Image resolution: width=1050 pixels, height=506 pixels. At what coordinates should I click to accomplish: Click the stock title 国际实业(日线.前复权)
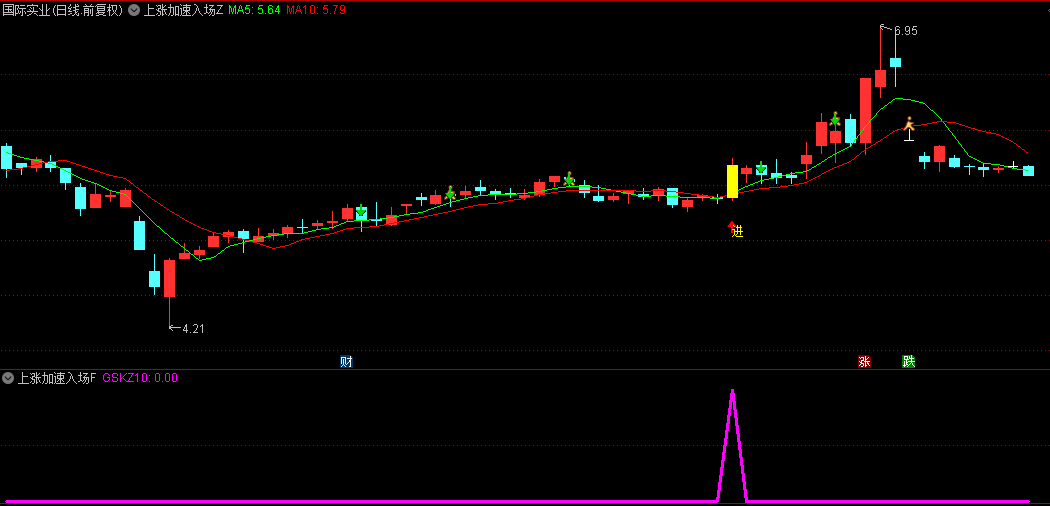coord(63,10)
